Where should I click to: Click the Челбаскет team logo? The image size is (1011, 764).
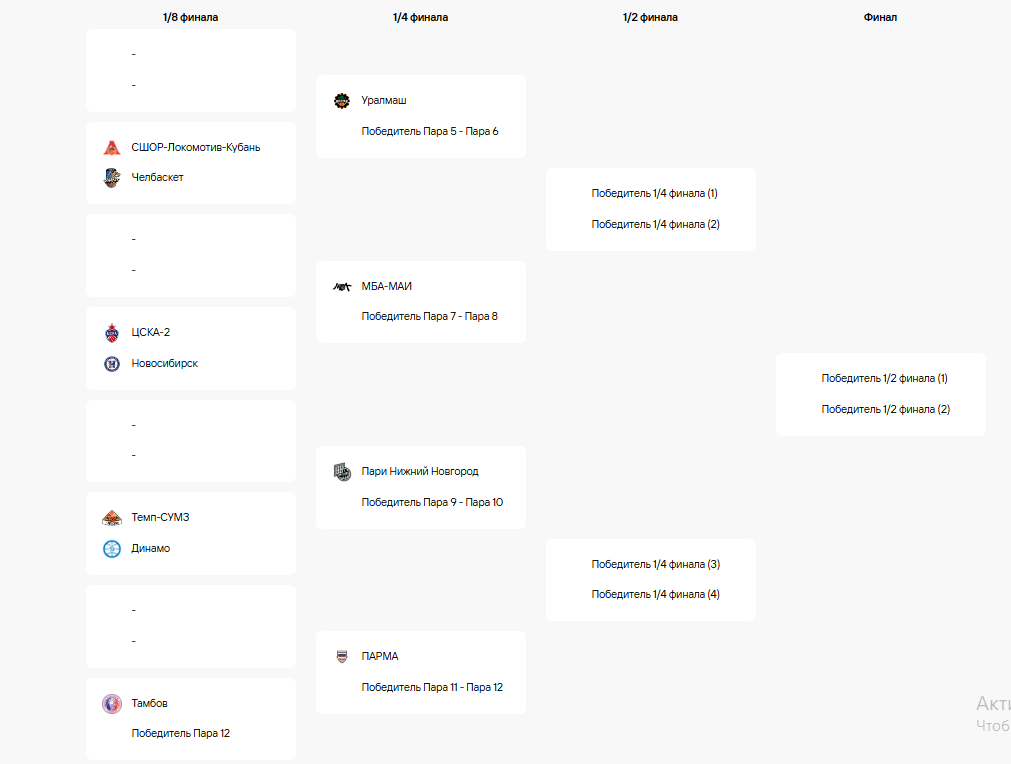pyautogui.click(x=112, y=178)
